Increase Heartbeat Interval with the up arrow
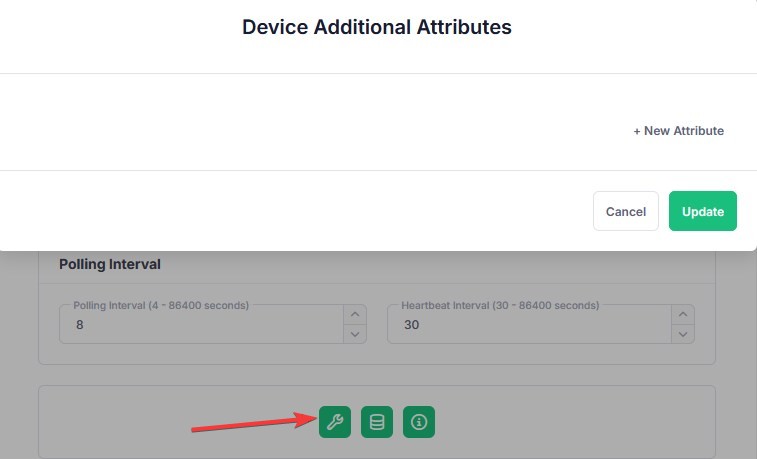Viewport: 757px width, 459px height. (x=683, y=314)
